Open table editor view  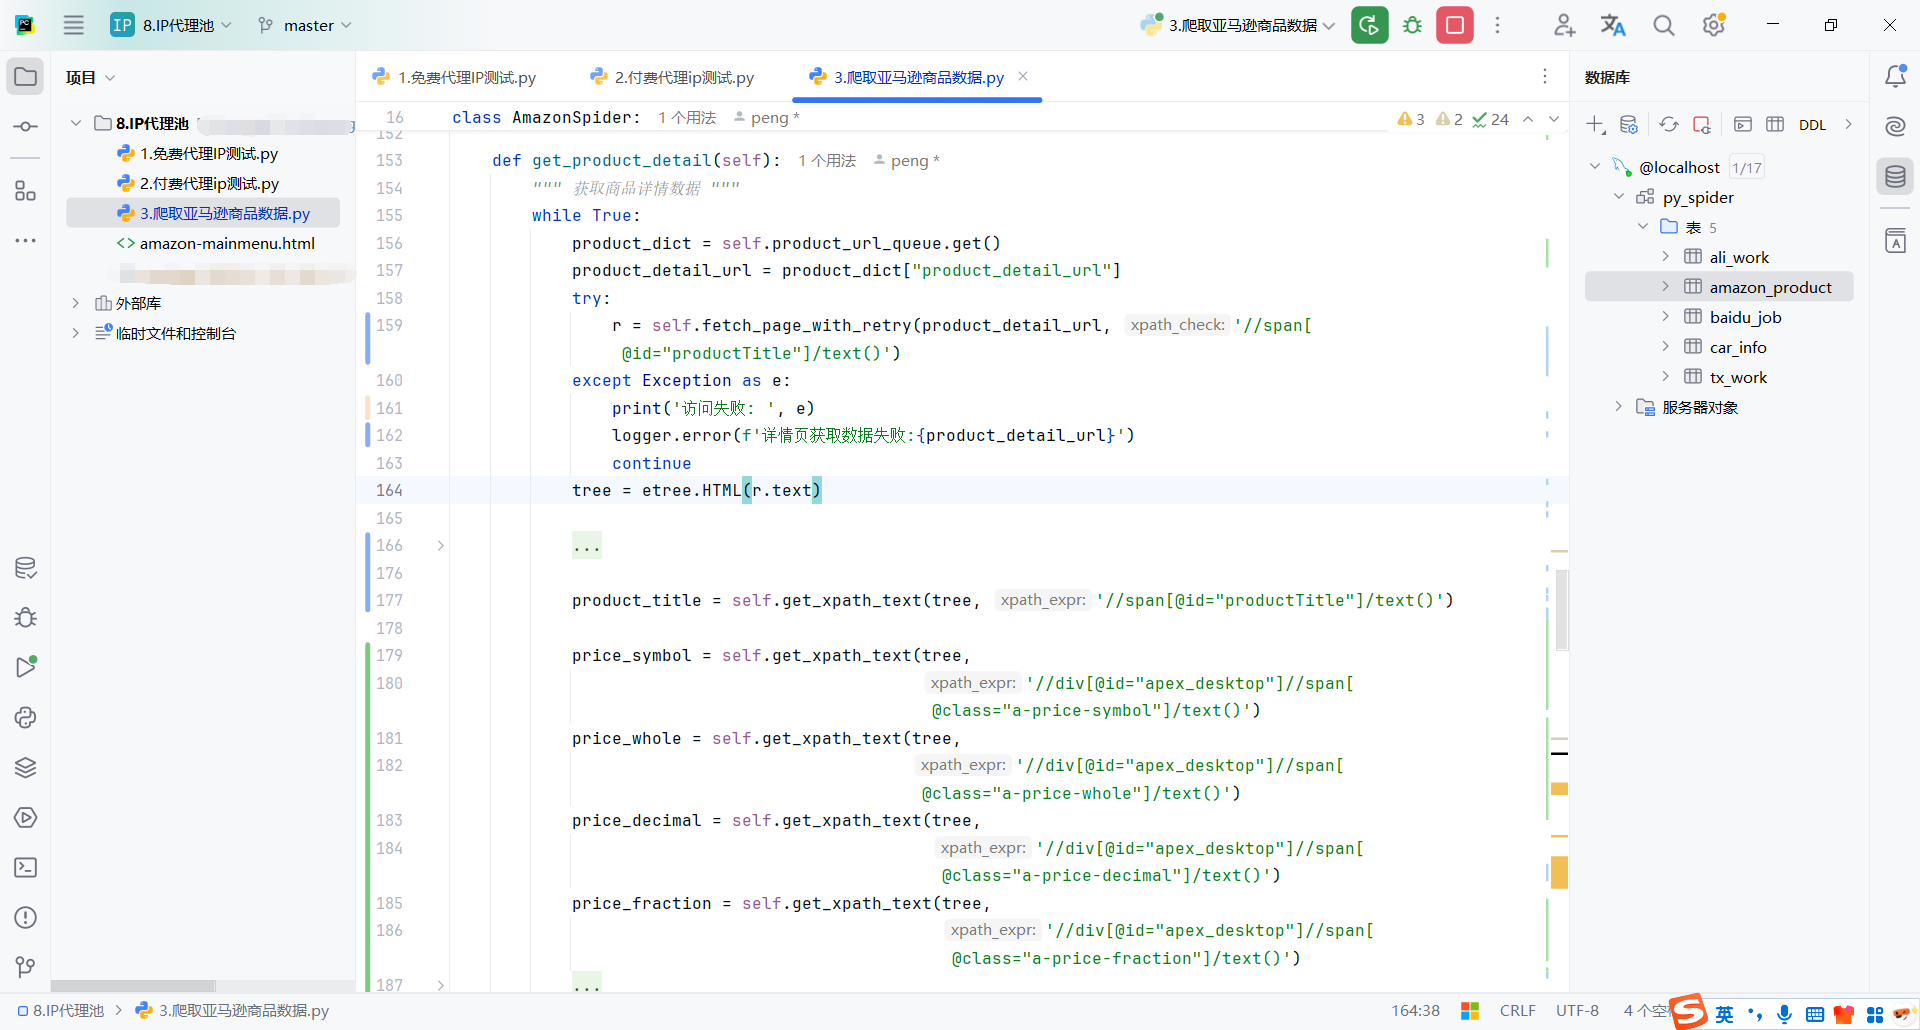pos(1775,124)
